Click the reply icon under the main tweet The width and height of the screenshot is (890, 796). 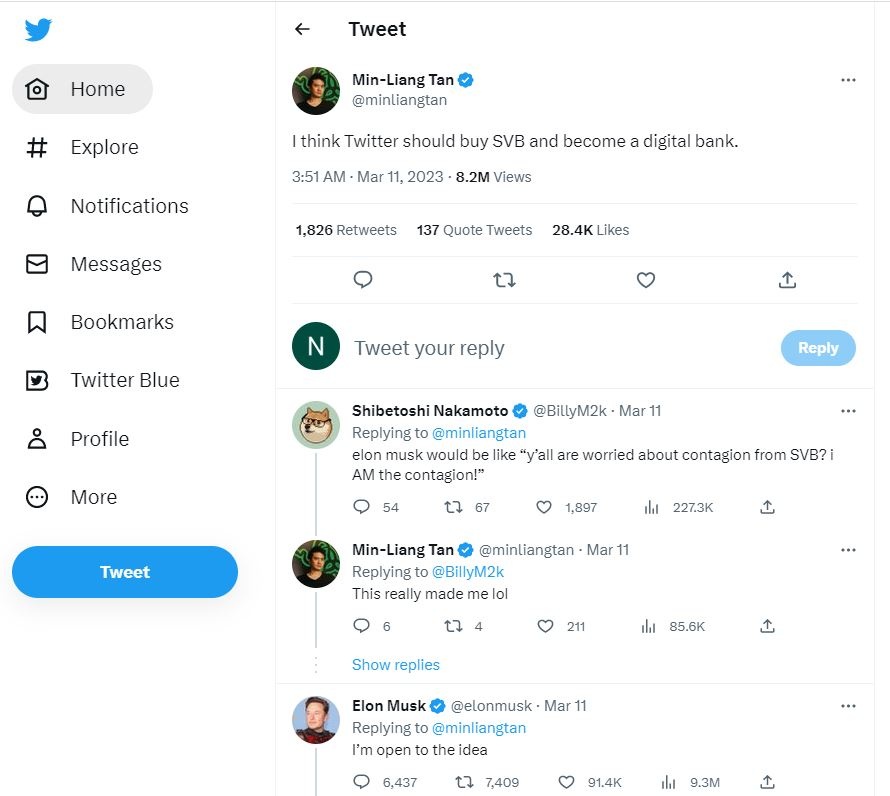click(x=363, y=280)
